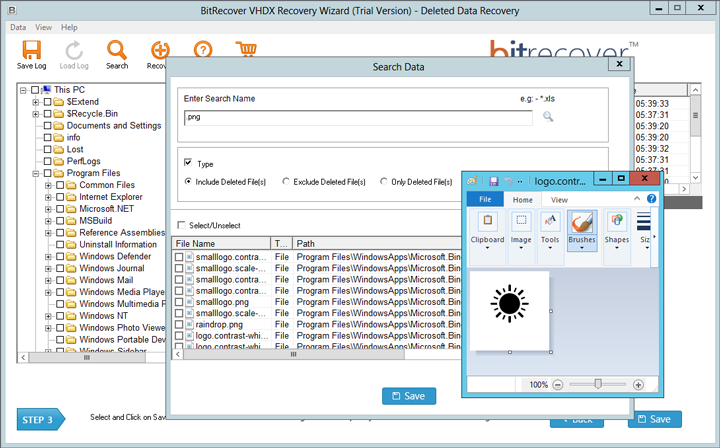
Task: Select Brushes in Paint ribbon
Action: (582, 231)
